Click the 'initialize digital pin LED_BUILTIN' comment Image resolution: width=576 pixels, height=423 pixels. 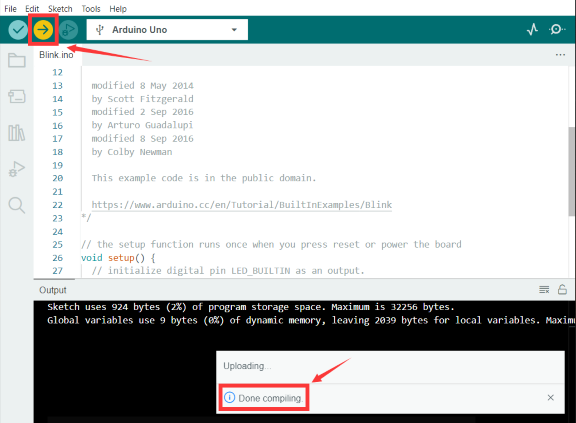[x=228, y=271]
